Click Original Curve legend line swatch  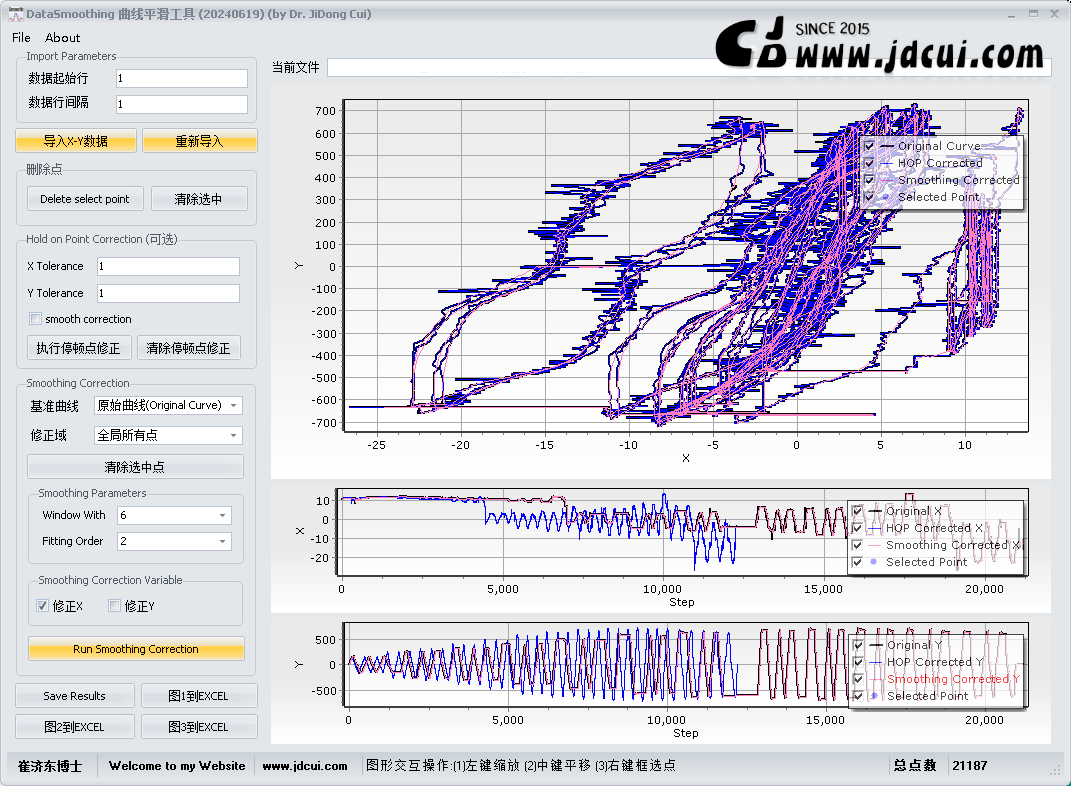point(887,146)
